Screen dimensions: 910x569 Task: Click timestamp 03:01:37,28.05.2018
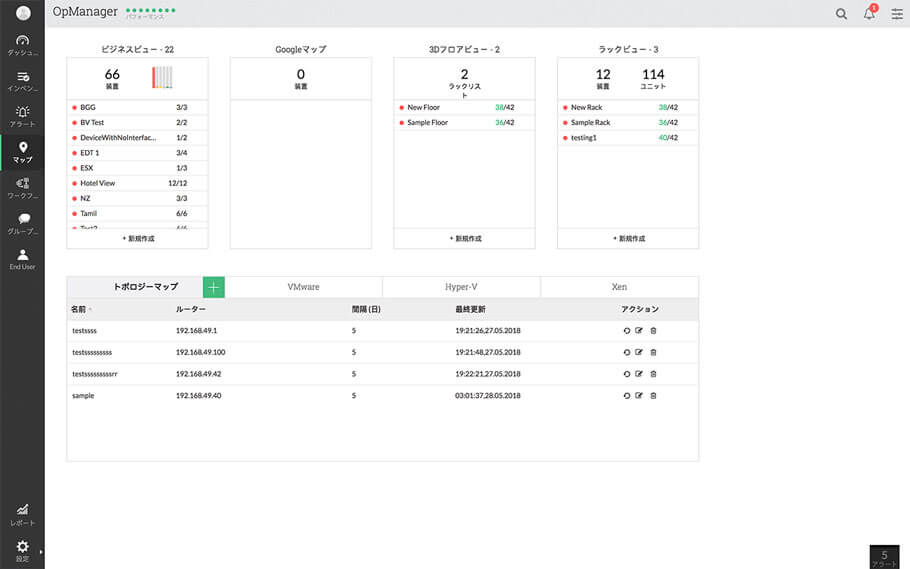[488, 396]
